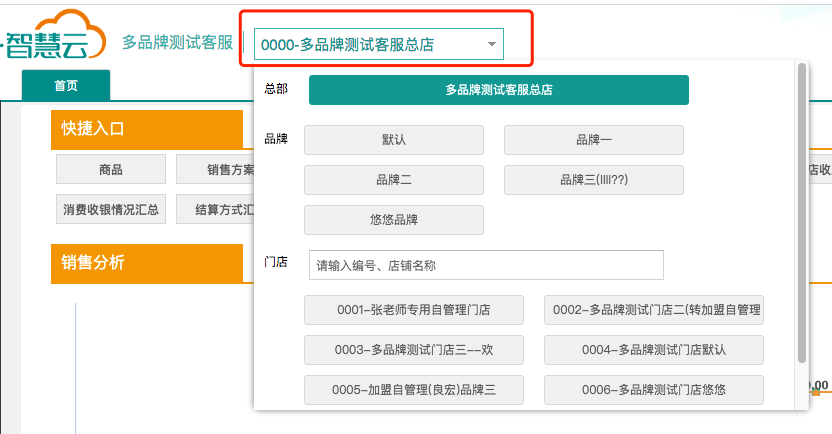Select store 0002-多品牌测试门店二
Screen dimensions: 832x434
click(653, 310)
